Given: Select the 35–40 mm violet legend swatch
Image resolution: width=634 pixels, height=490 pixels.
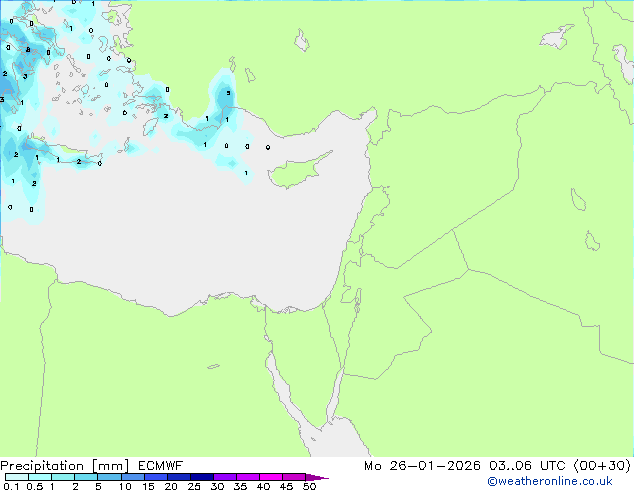Looking at the screenshot, I should pyautogui.click(x=248, y=477).
